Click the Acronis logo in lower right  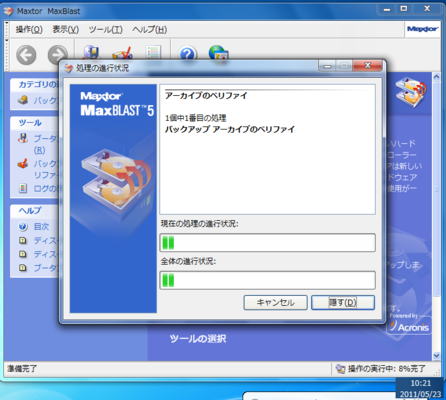(x=410, y=327)
